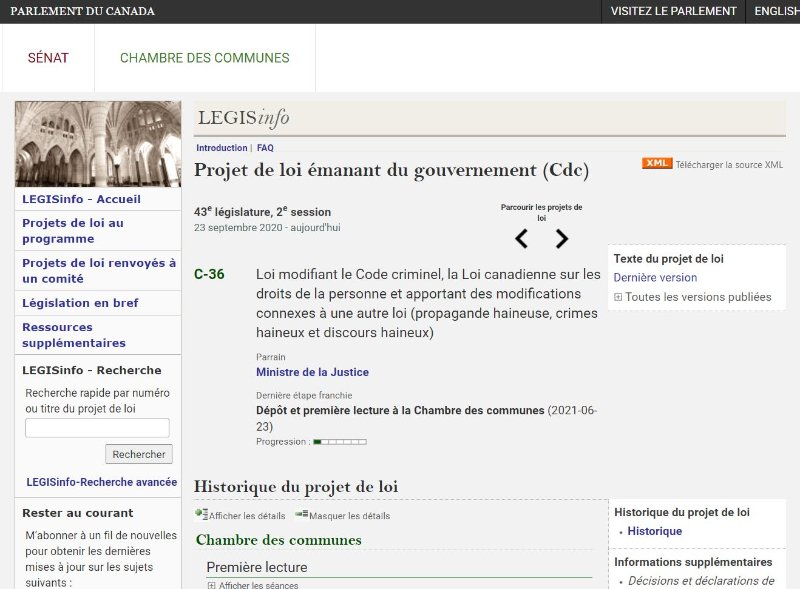Click the quick search input field

97,428
